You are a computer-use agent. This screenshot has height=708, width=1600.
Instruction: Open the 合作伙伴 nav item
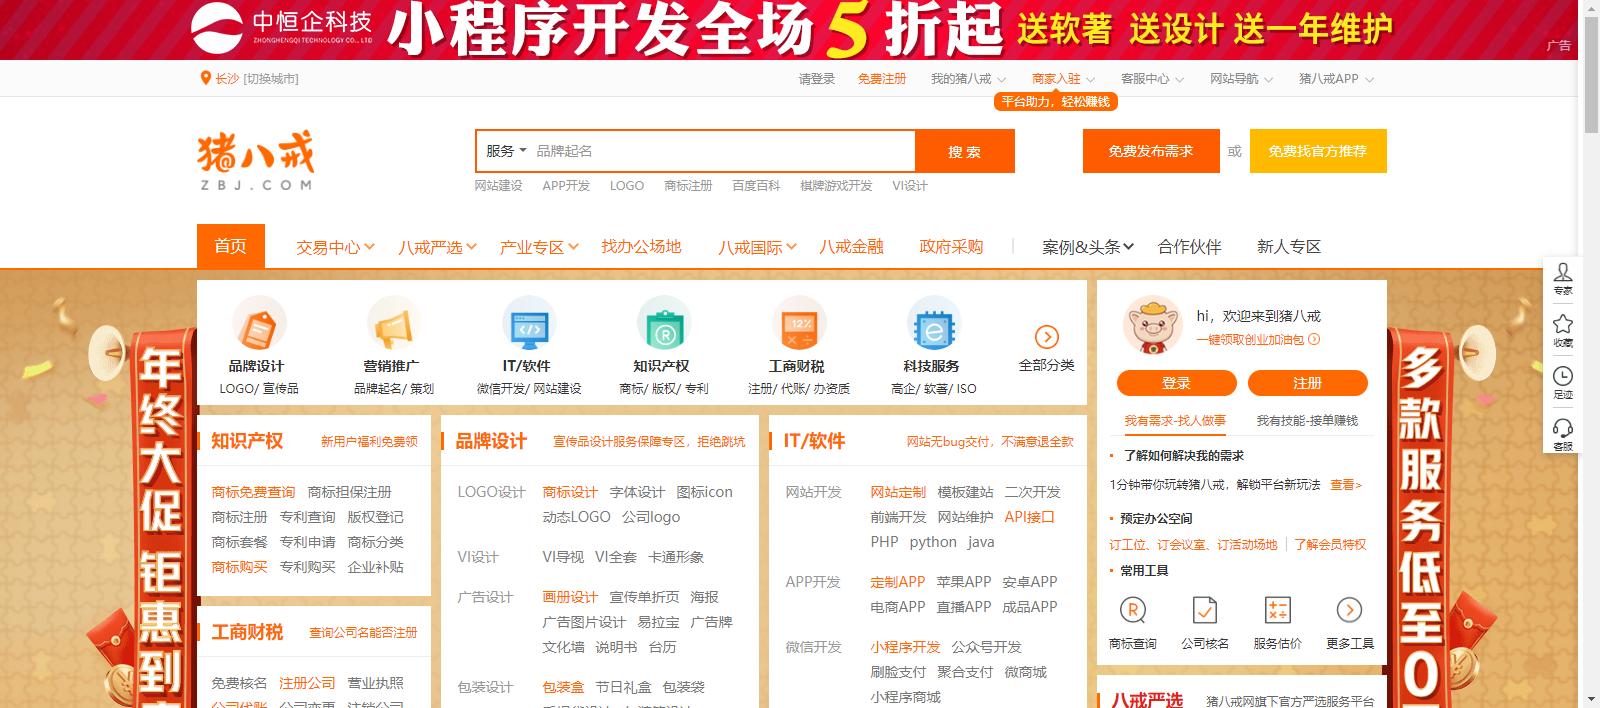(x=1189, y=247)
